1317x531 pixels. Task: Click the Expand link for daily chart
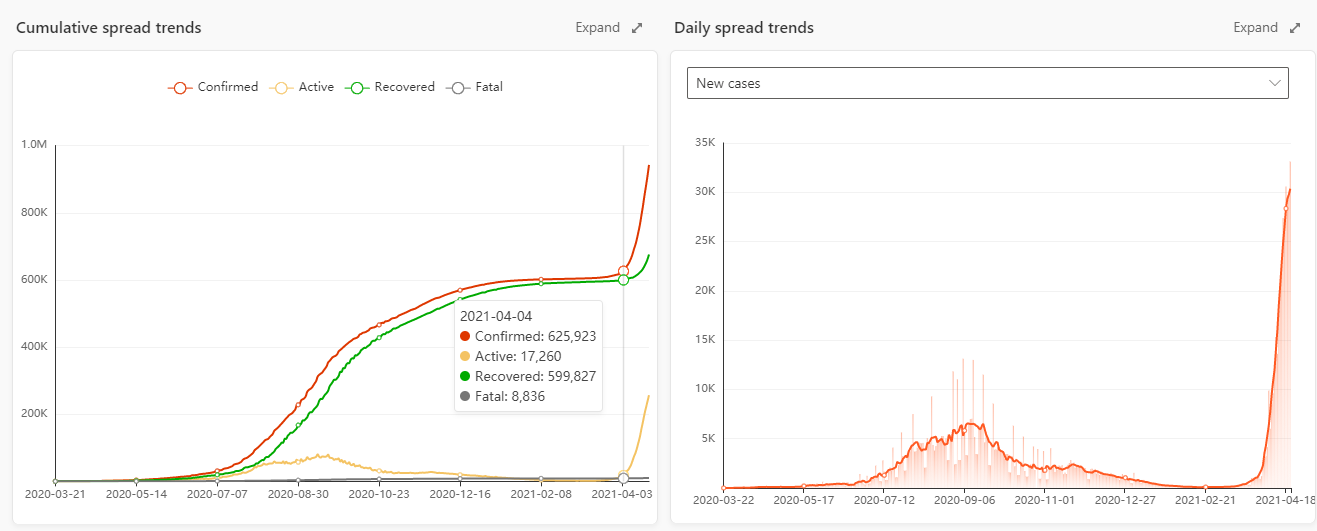pyautogui.click(x=1255, y=28)
